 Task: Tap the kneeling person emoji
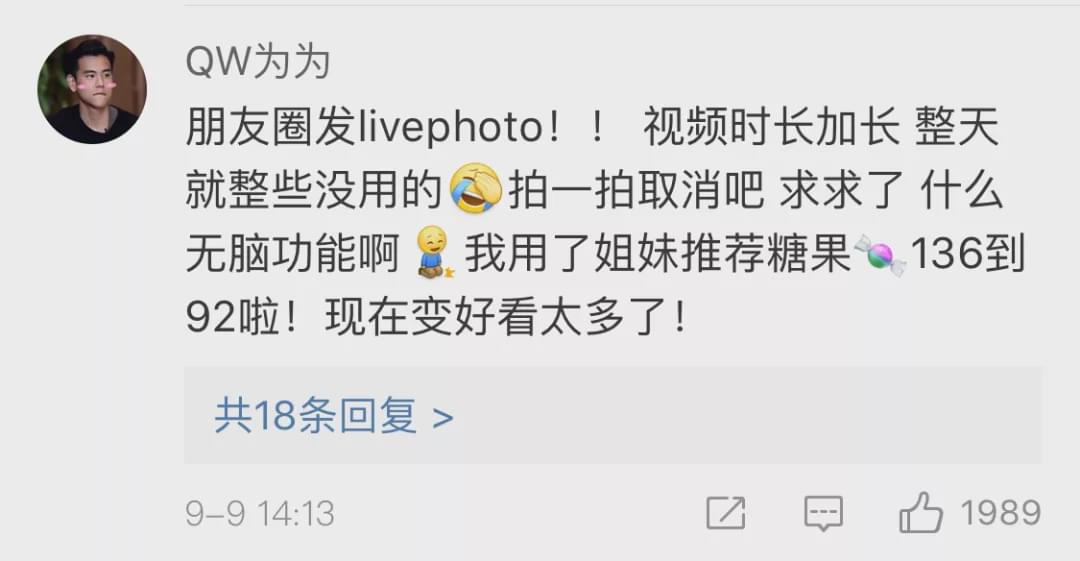point(433,252)
